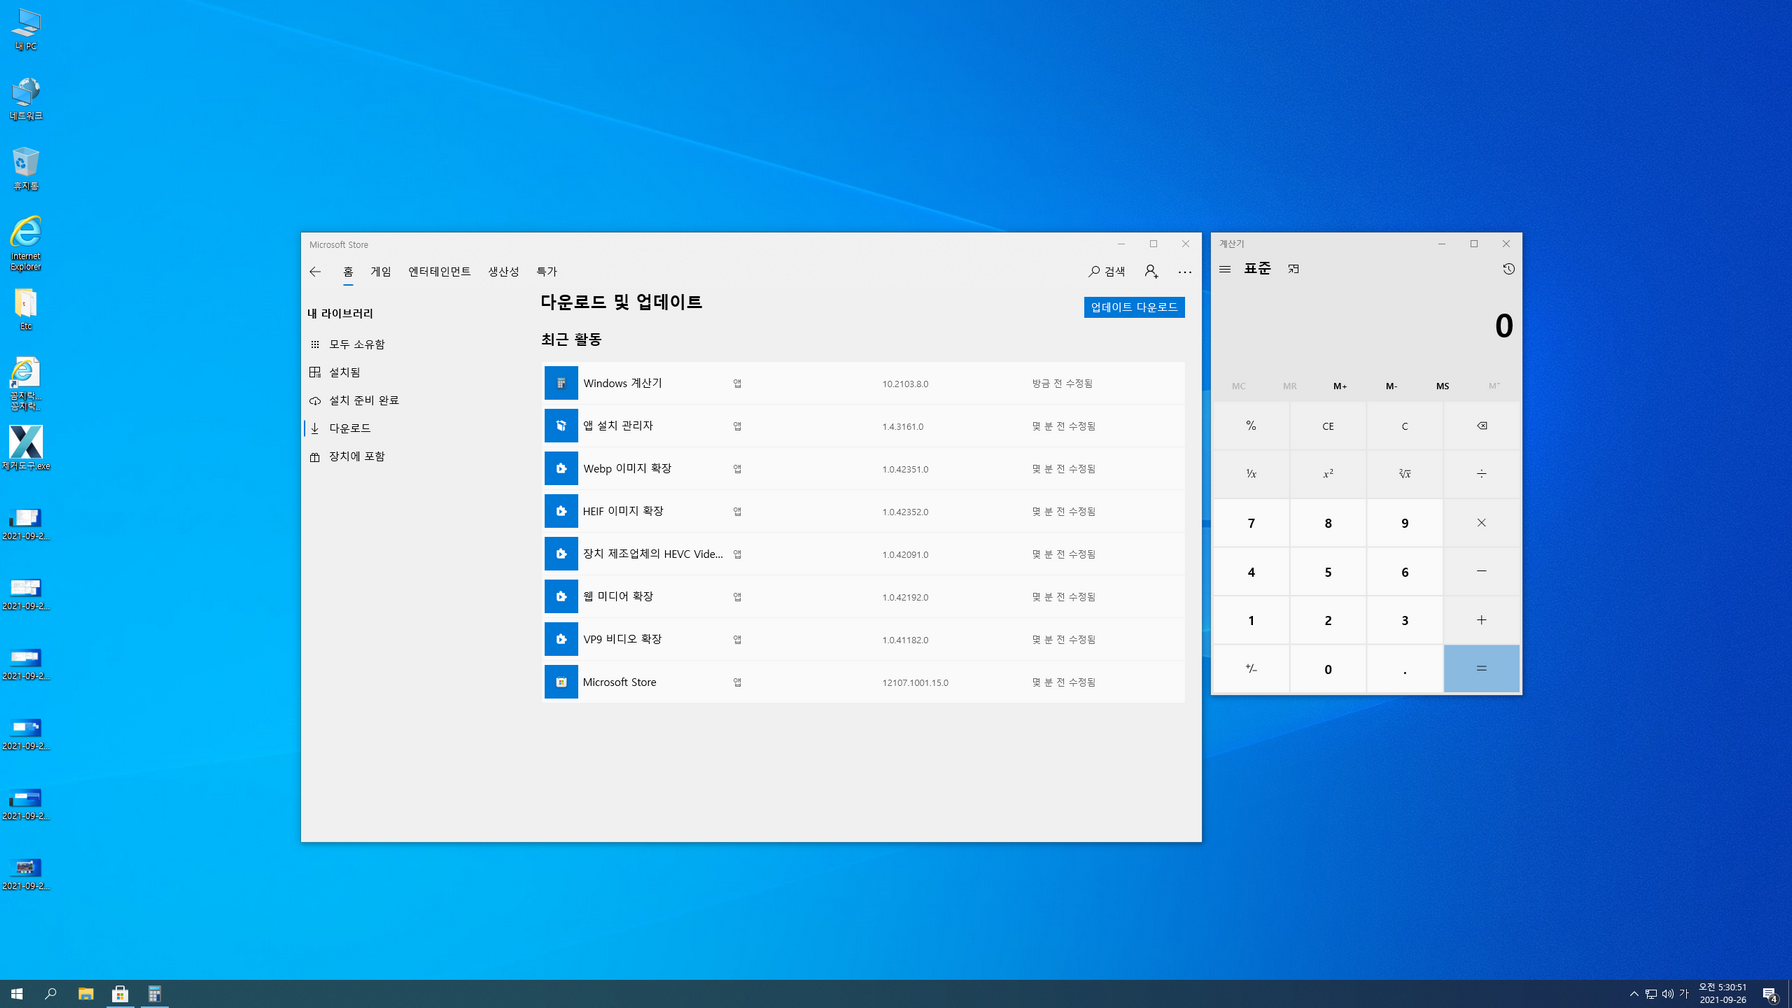Screen dimensions: 1792x1008
Task: Switch to the 특가 tab
Action: tap(546, 271)
